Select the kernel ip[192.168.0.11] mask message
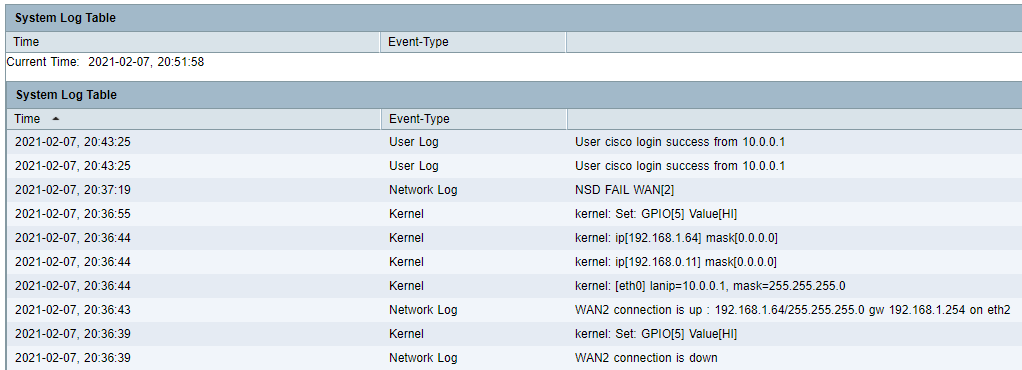The height and width of the screenshot is (370, 1022). coord(675,262)
